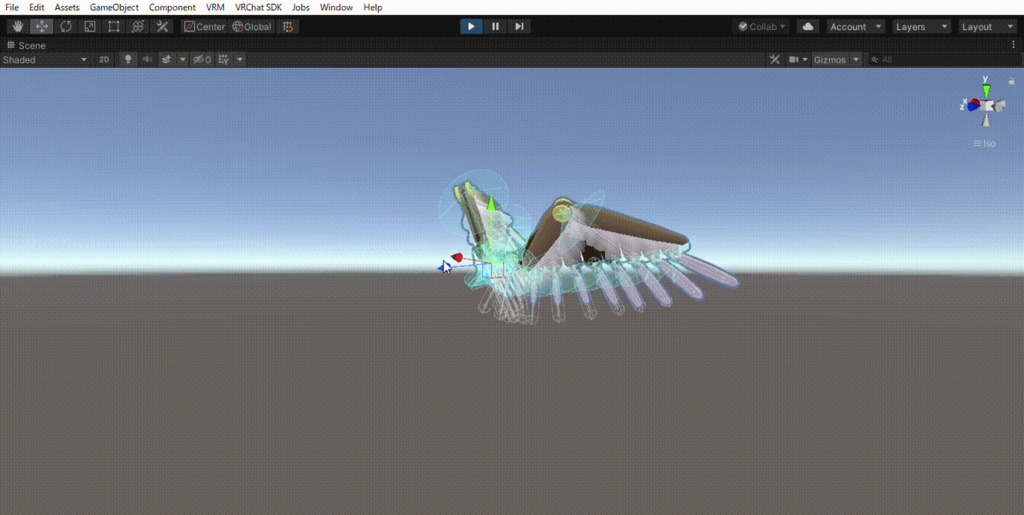Expand the grid axis dropdown arrow
Screen dimensions: 1024x515
[x=240, y=59]
